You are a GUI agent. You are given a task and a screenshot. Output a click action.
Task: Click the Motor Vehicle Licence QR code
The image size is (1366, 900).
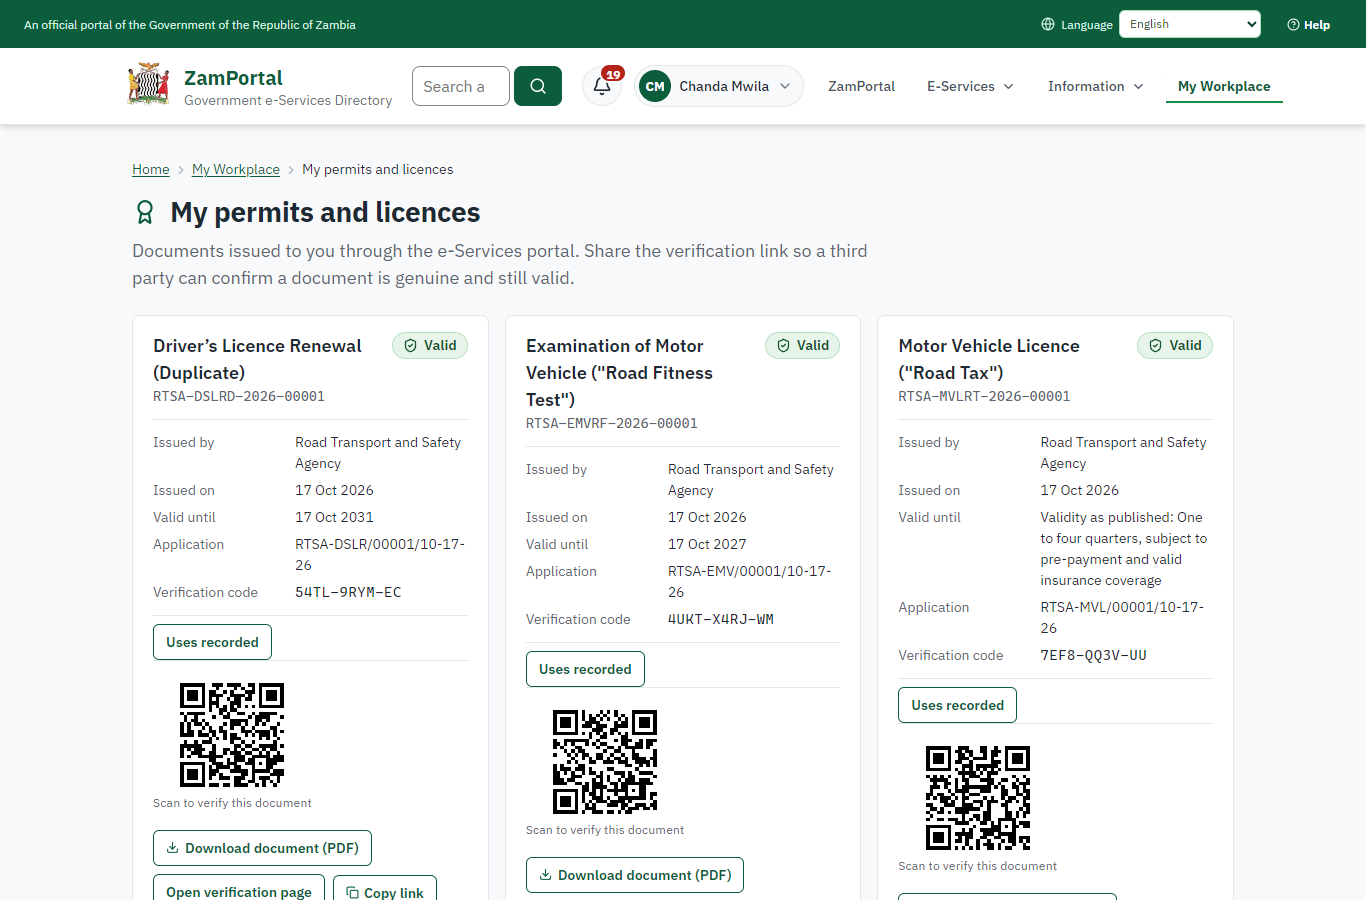pos(978,798)
